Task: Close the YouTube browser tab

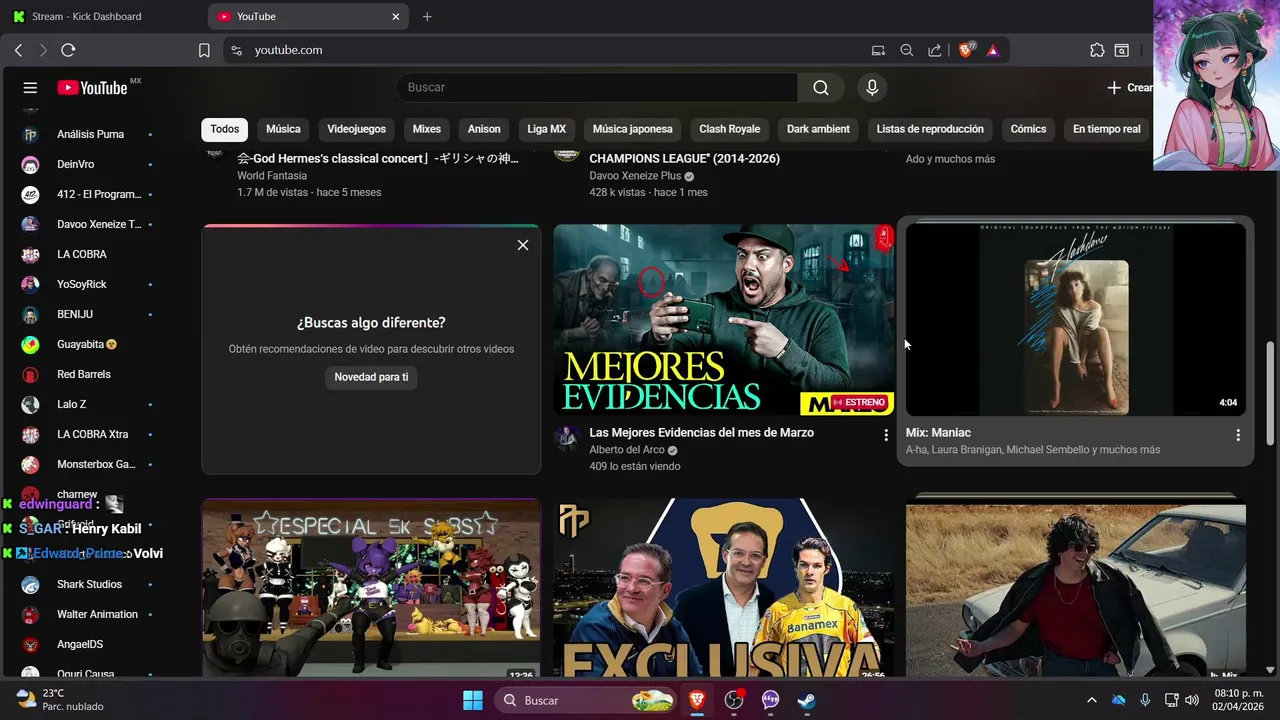Action: click(x=396, y=16)
